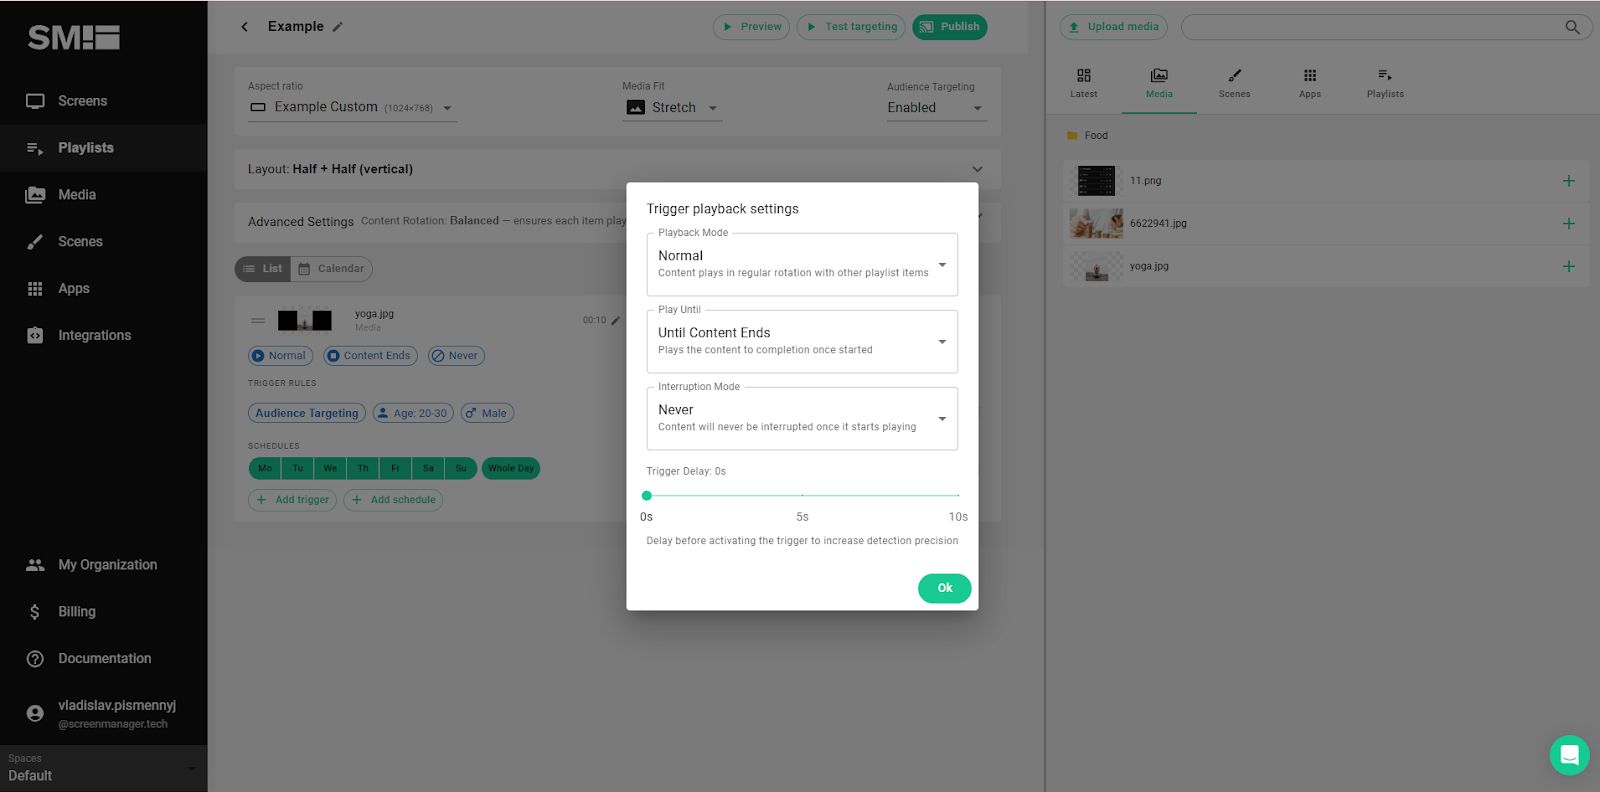Viewport: 1600px width, 792px height.
Task: Toggle Thursday schedule day
Action: pos(363,468)
